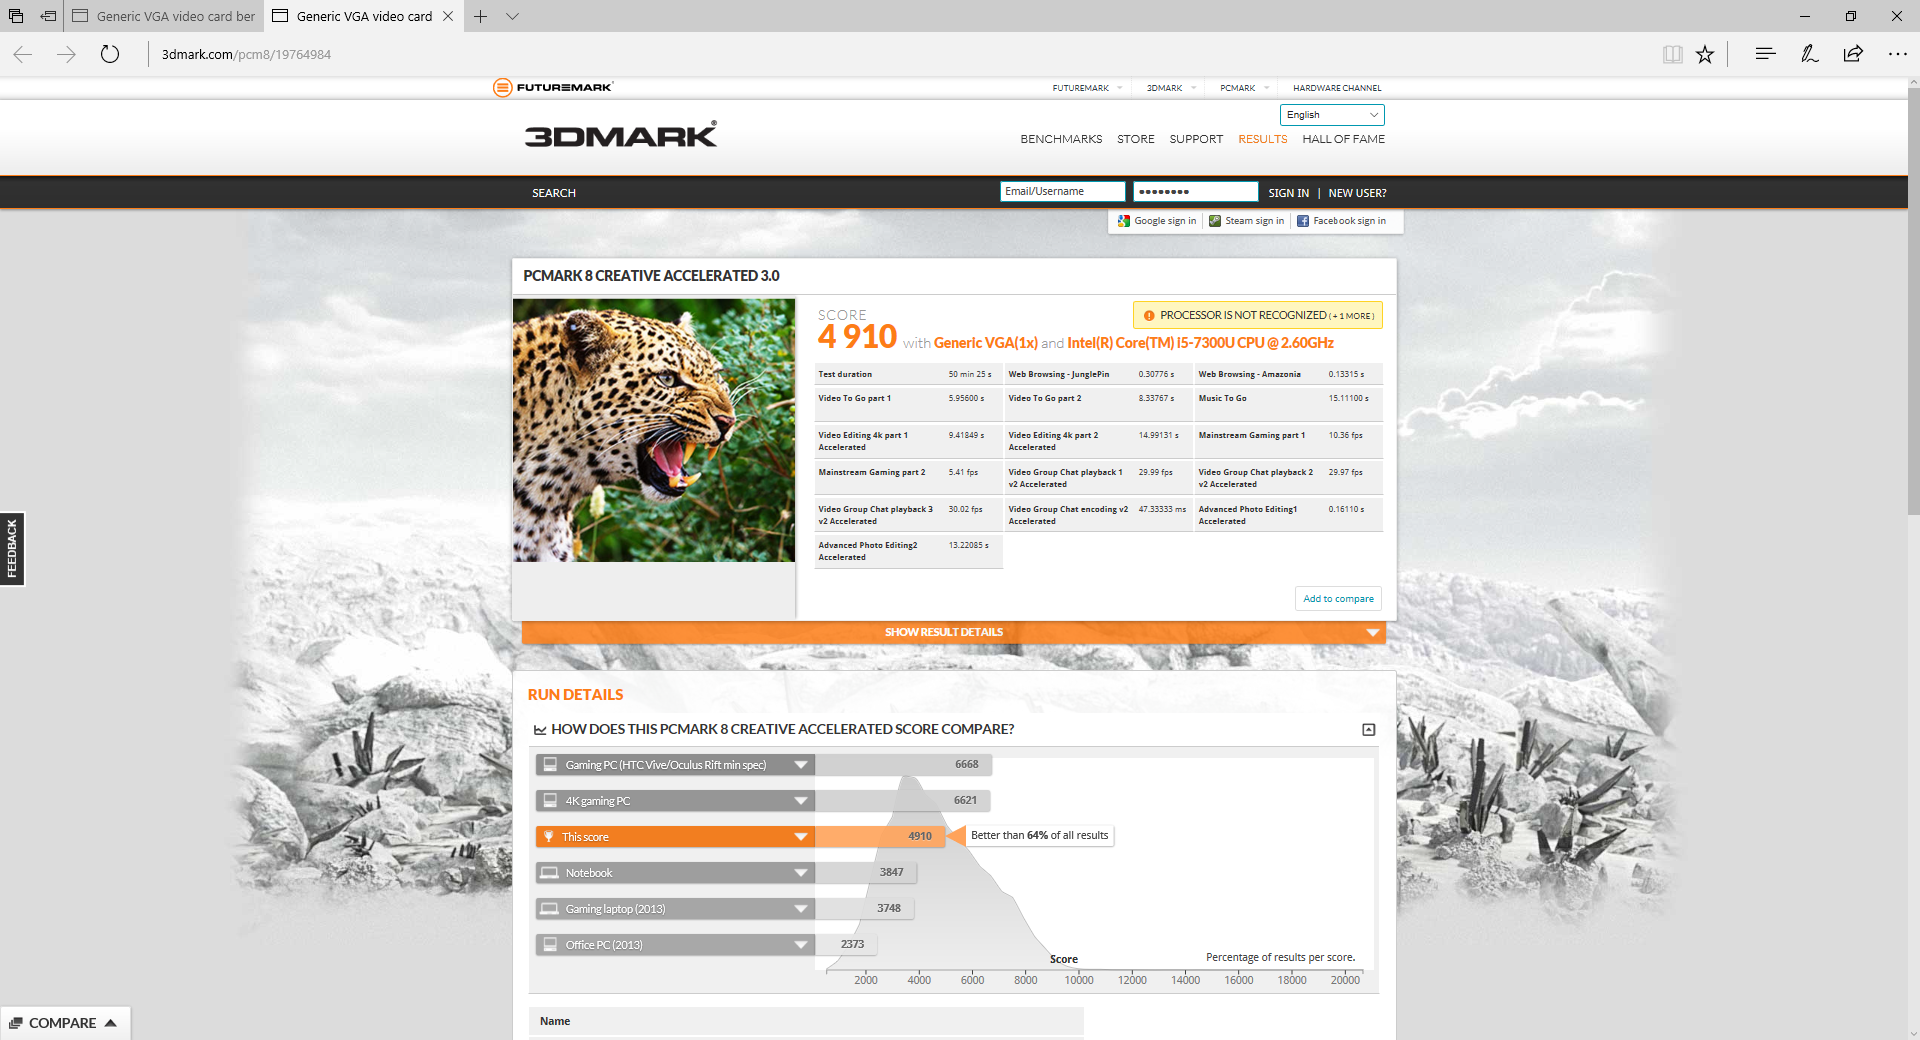Show the tab previews chevron
The height and width of the screenshot is (1040, 1920).
[512, 16]
